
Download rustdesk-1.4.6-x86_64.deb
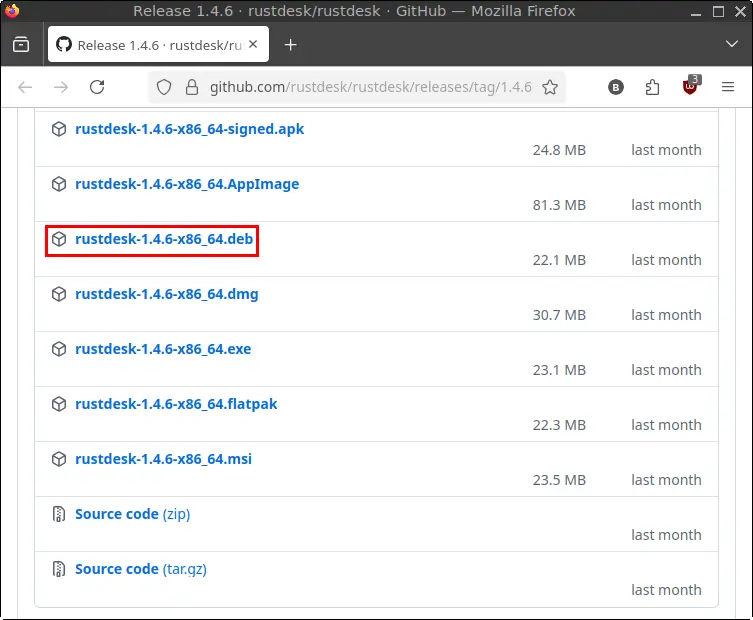(x=164, y=239)
